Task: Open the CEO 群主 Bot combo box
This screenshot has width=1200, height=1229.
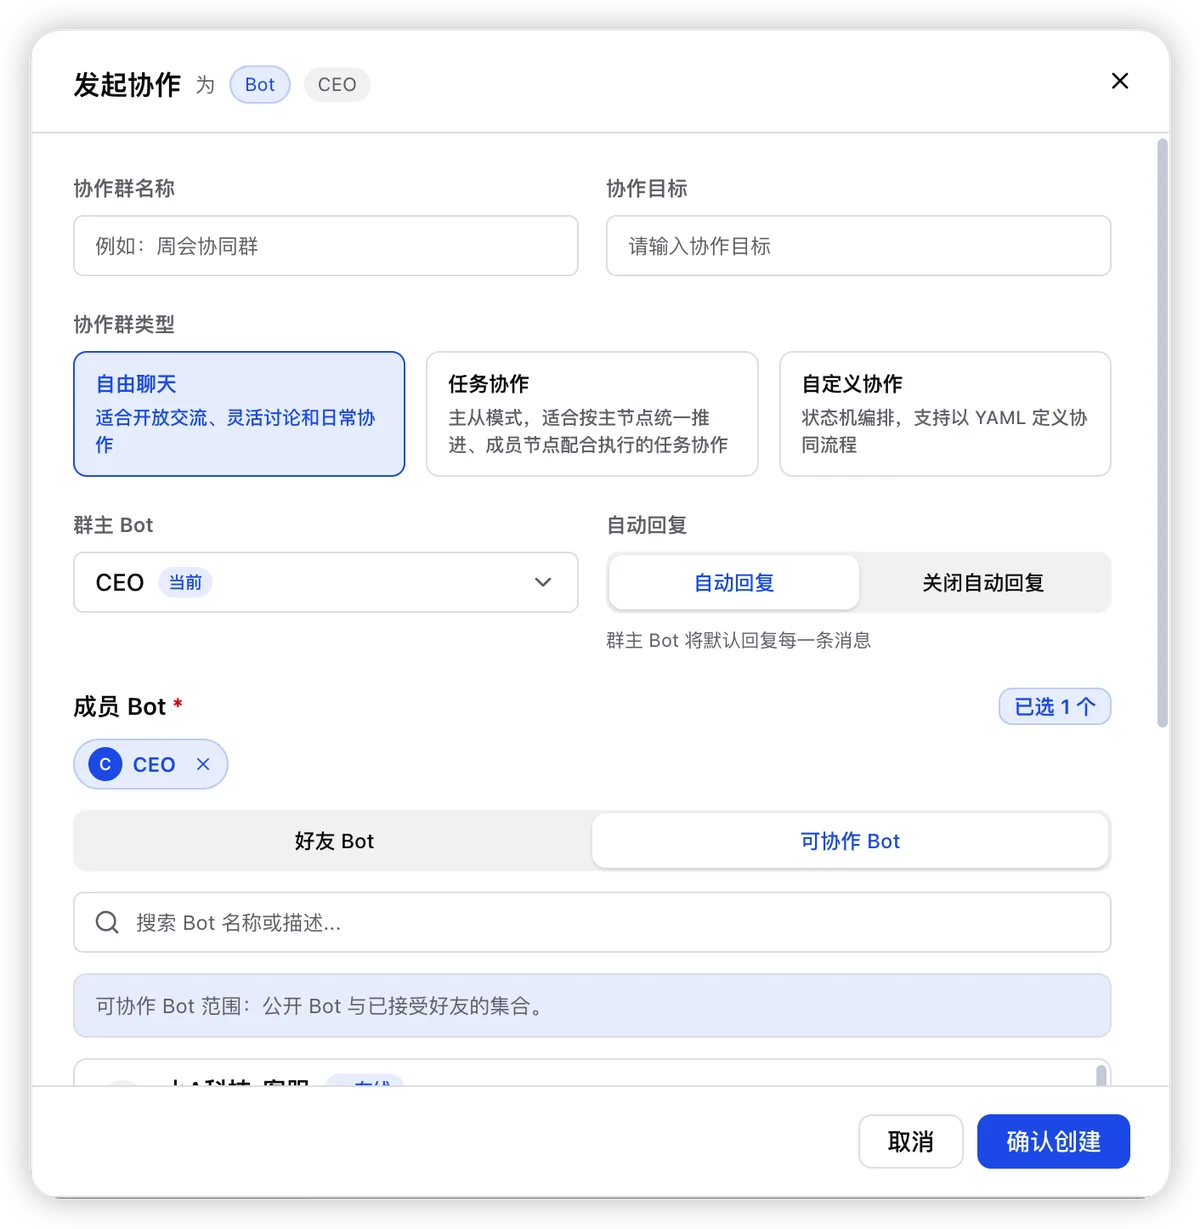Action: coord(326,582)
